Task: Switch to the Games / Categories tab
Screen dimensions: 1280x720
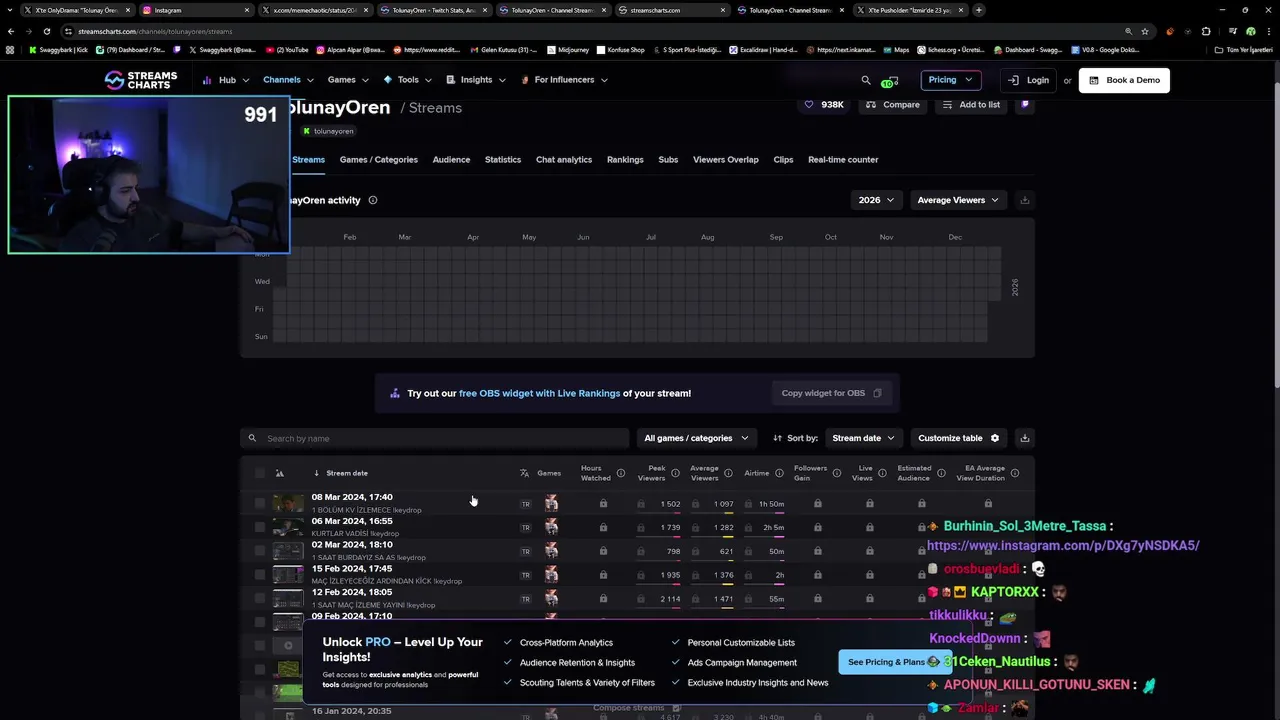Action: [378, 160]
